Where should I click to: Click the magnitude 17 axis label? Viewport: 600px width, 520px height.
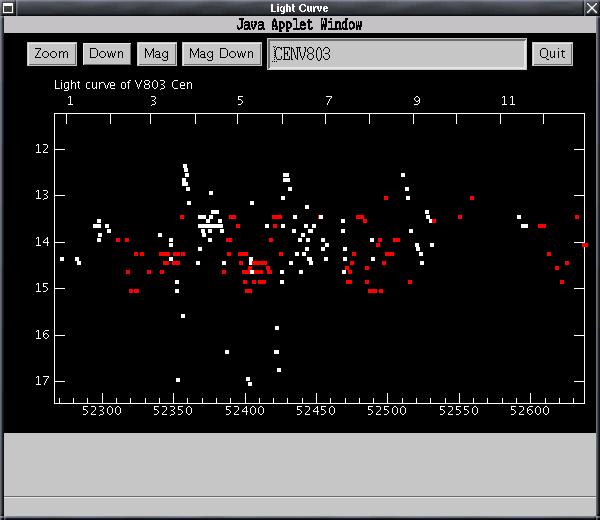pyautogui.click(x=42, y=381)
